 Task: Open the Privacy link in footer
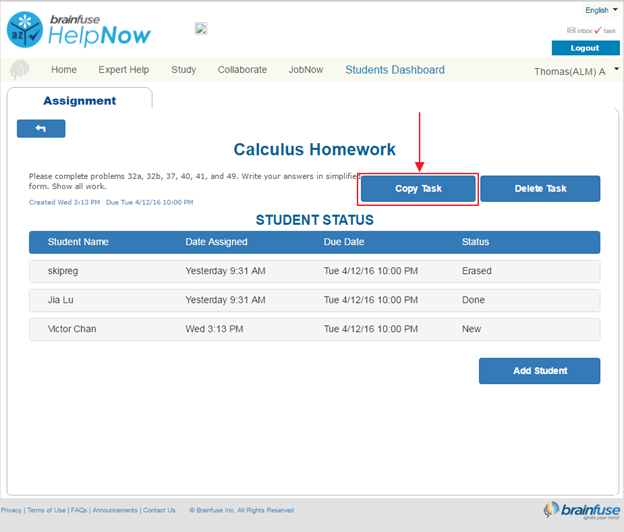[11, 510]
